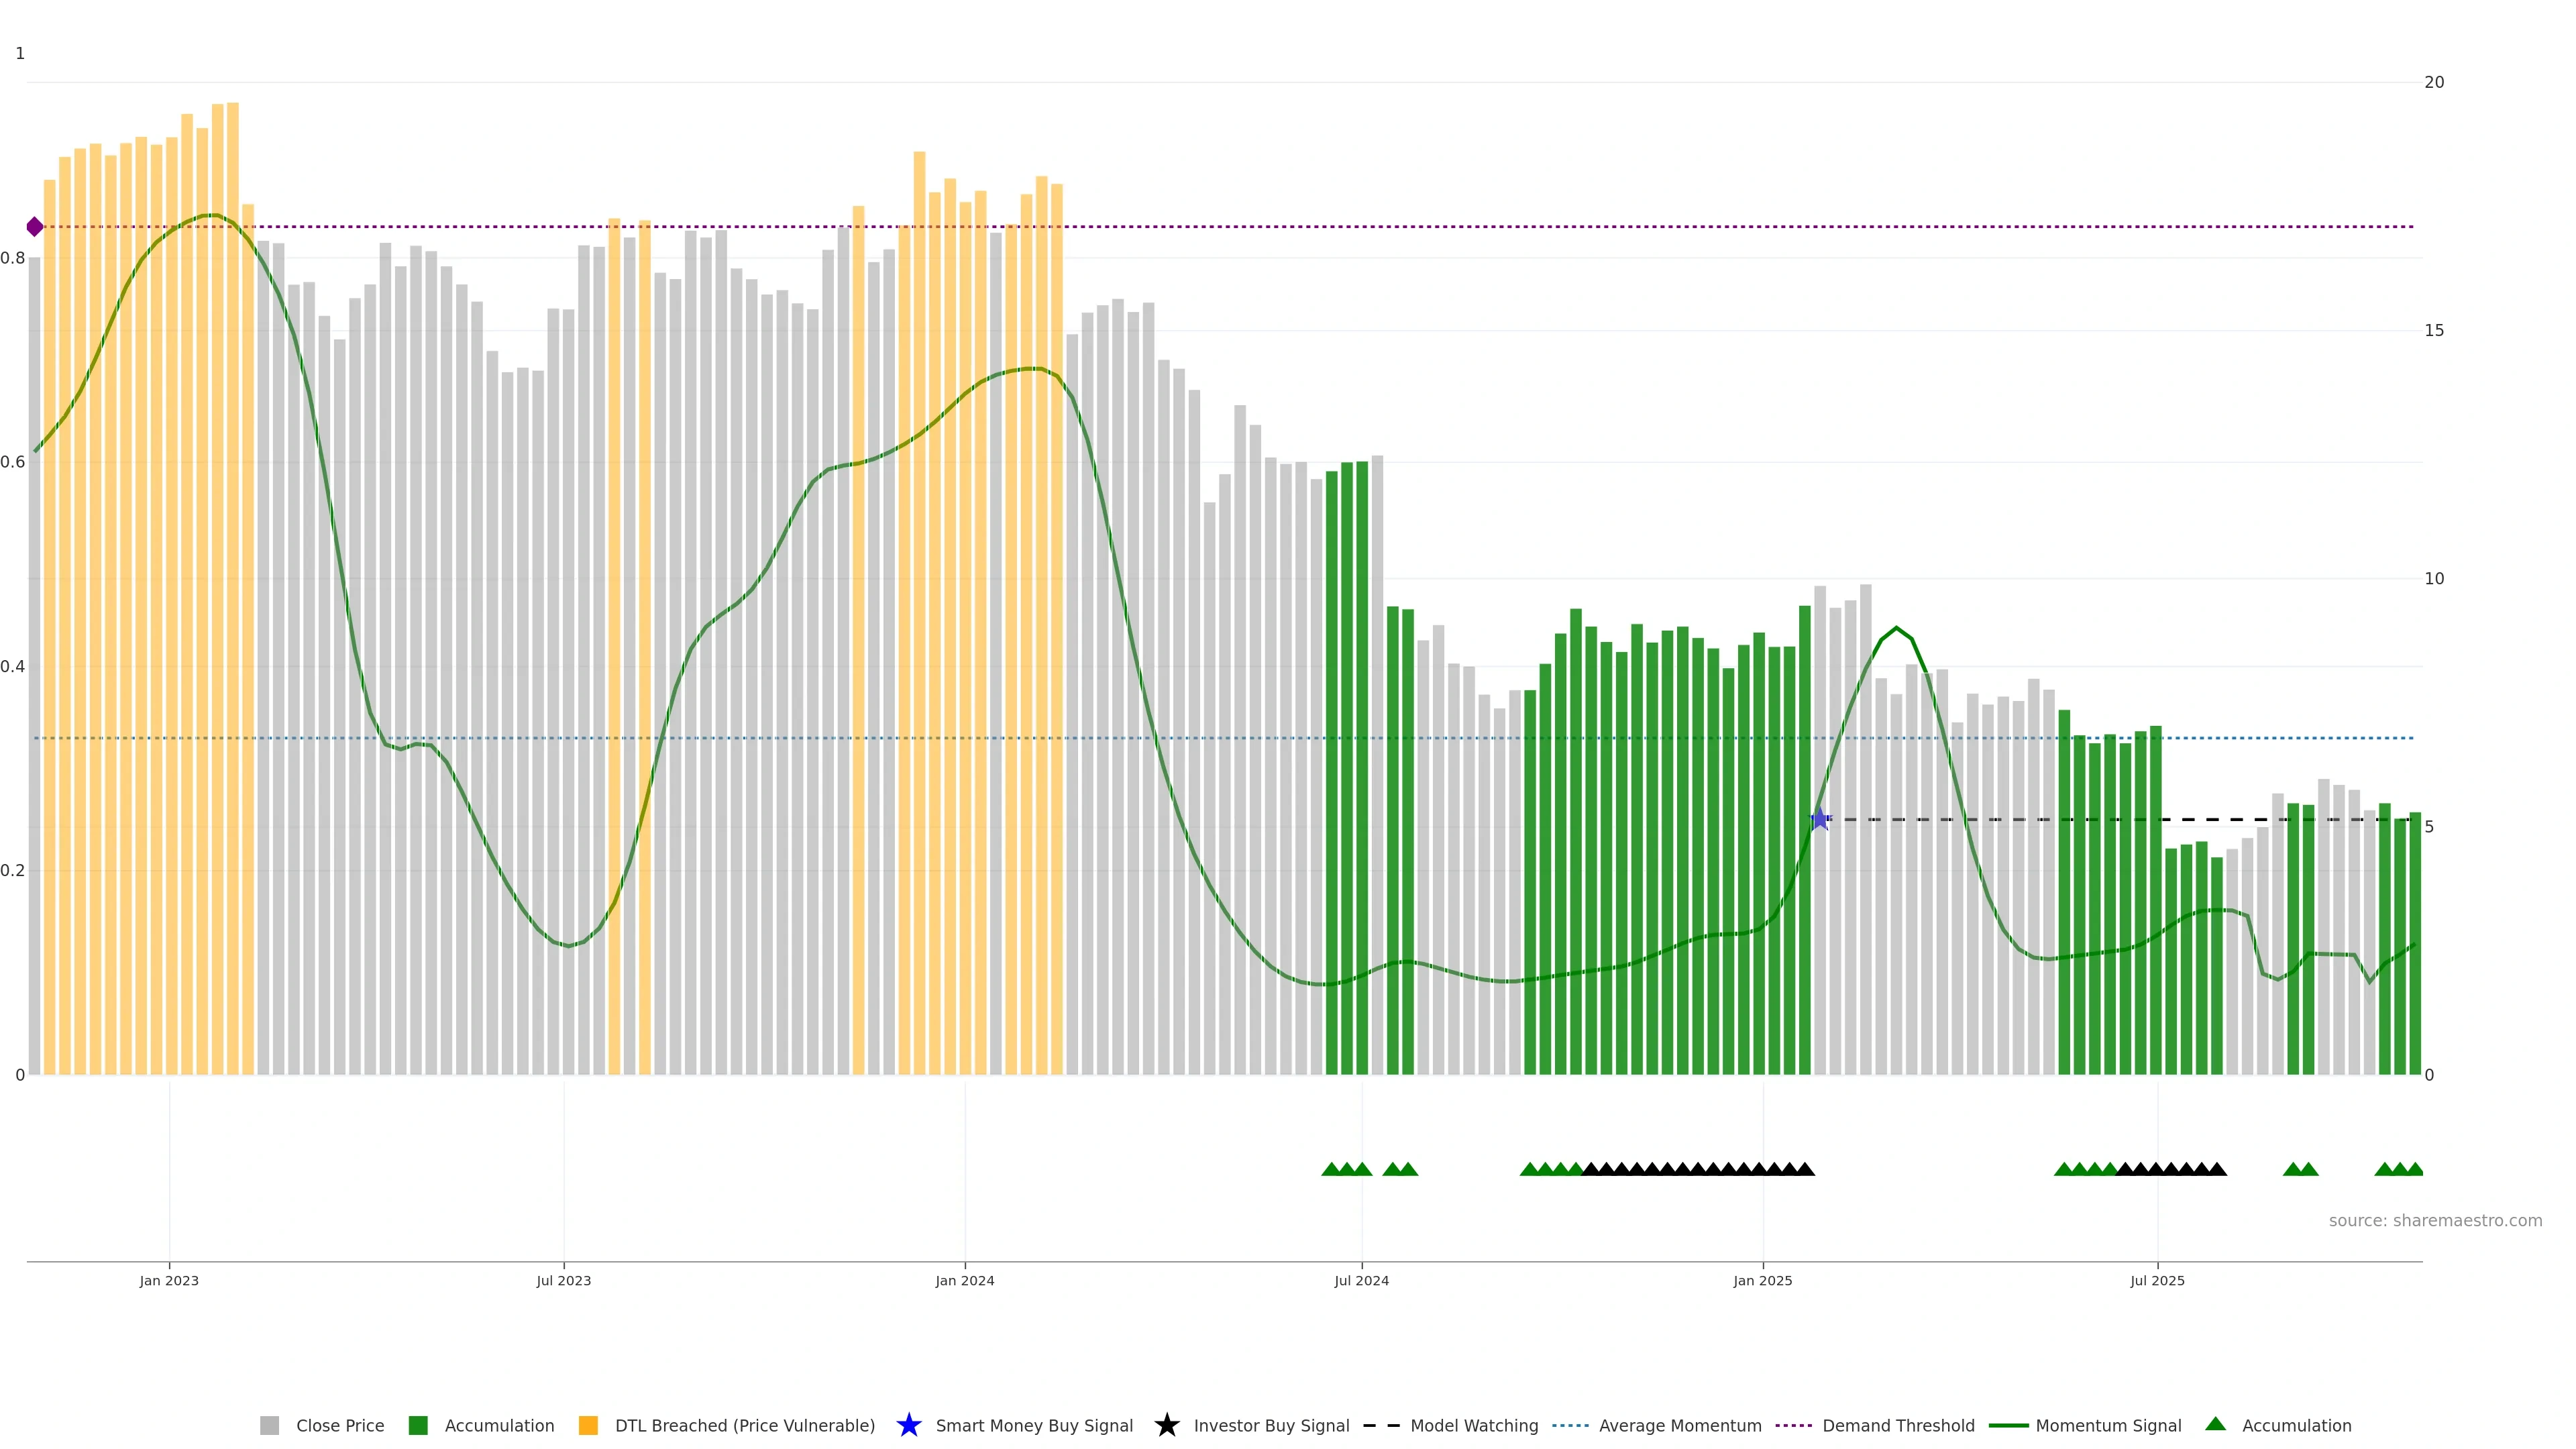Click the gray Close Price legend swatch

[269, 1425]
